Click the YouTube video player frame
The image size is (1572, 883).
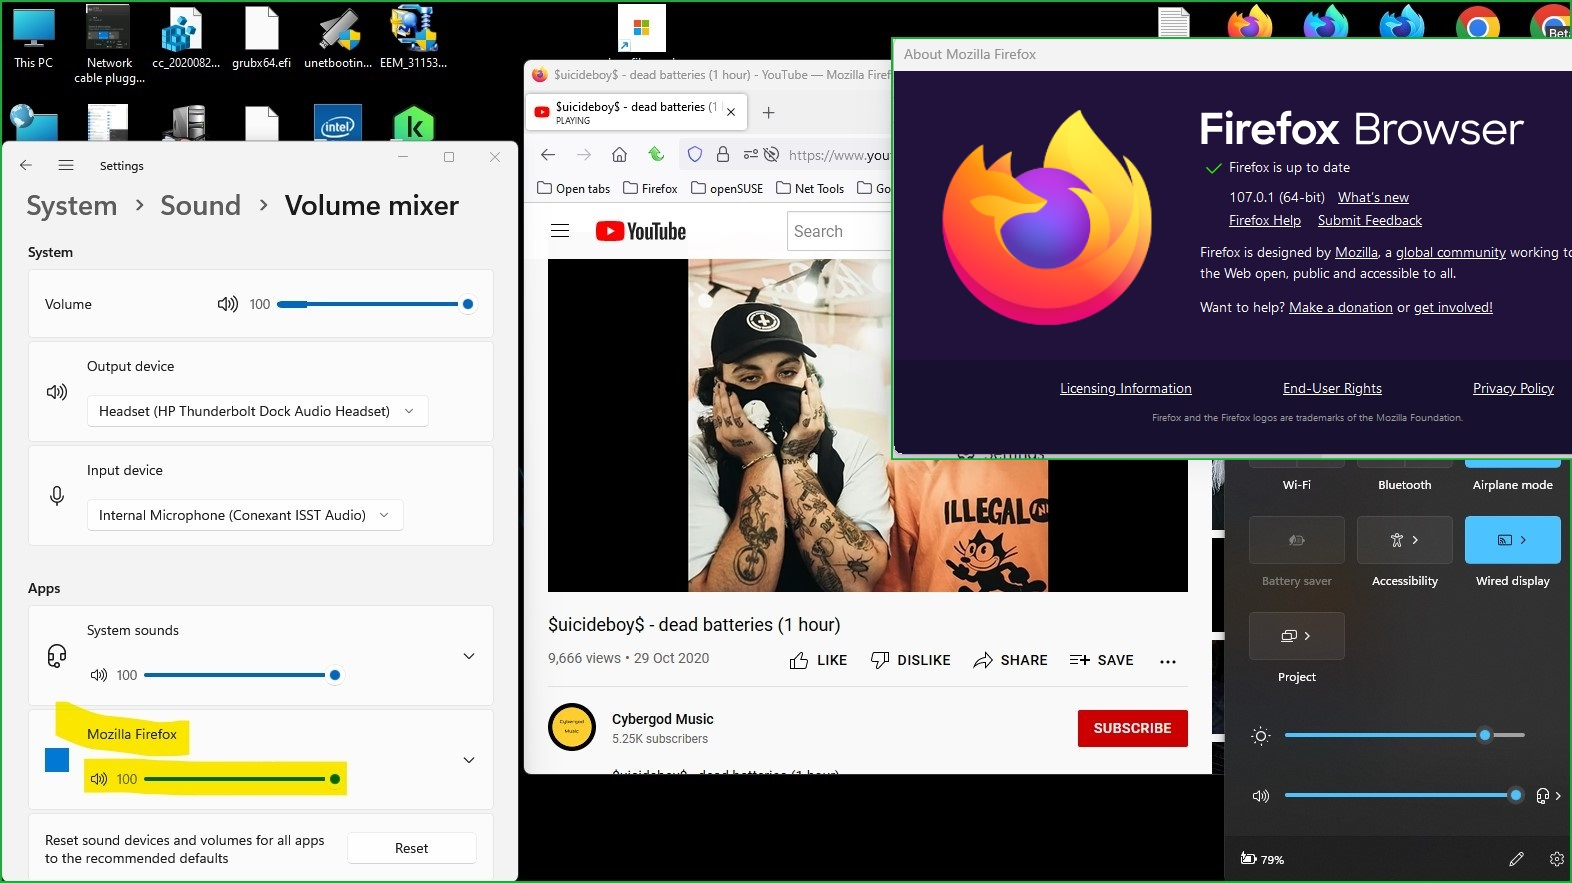click(868, 425)
